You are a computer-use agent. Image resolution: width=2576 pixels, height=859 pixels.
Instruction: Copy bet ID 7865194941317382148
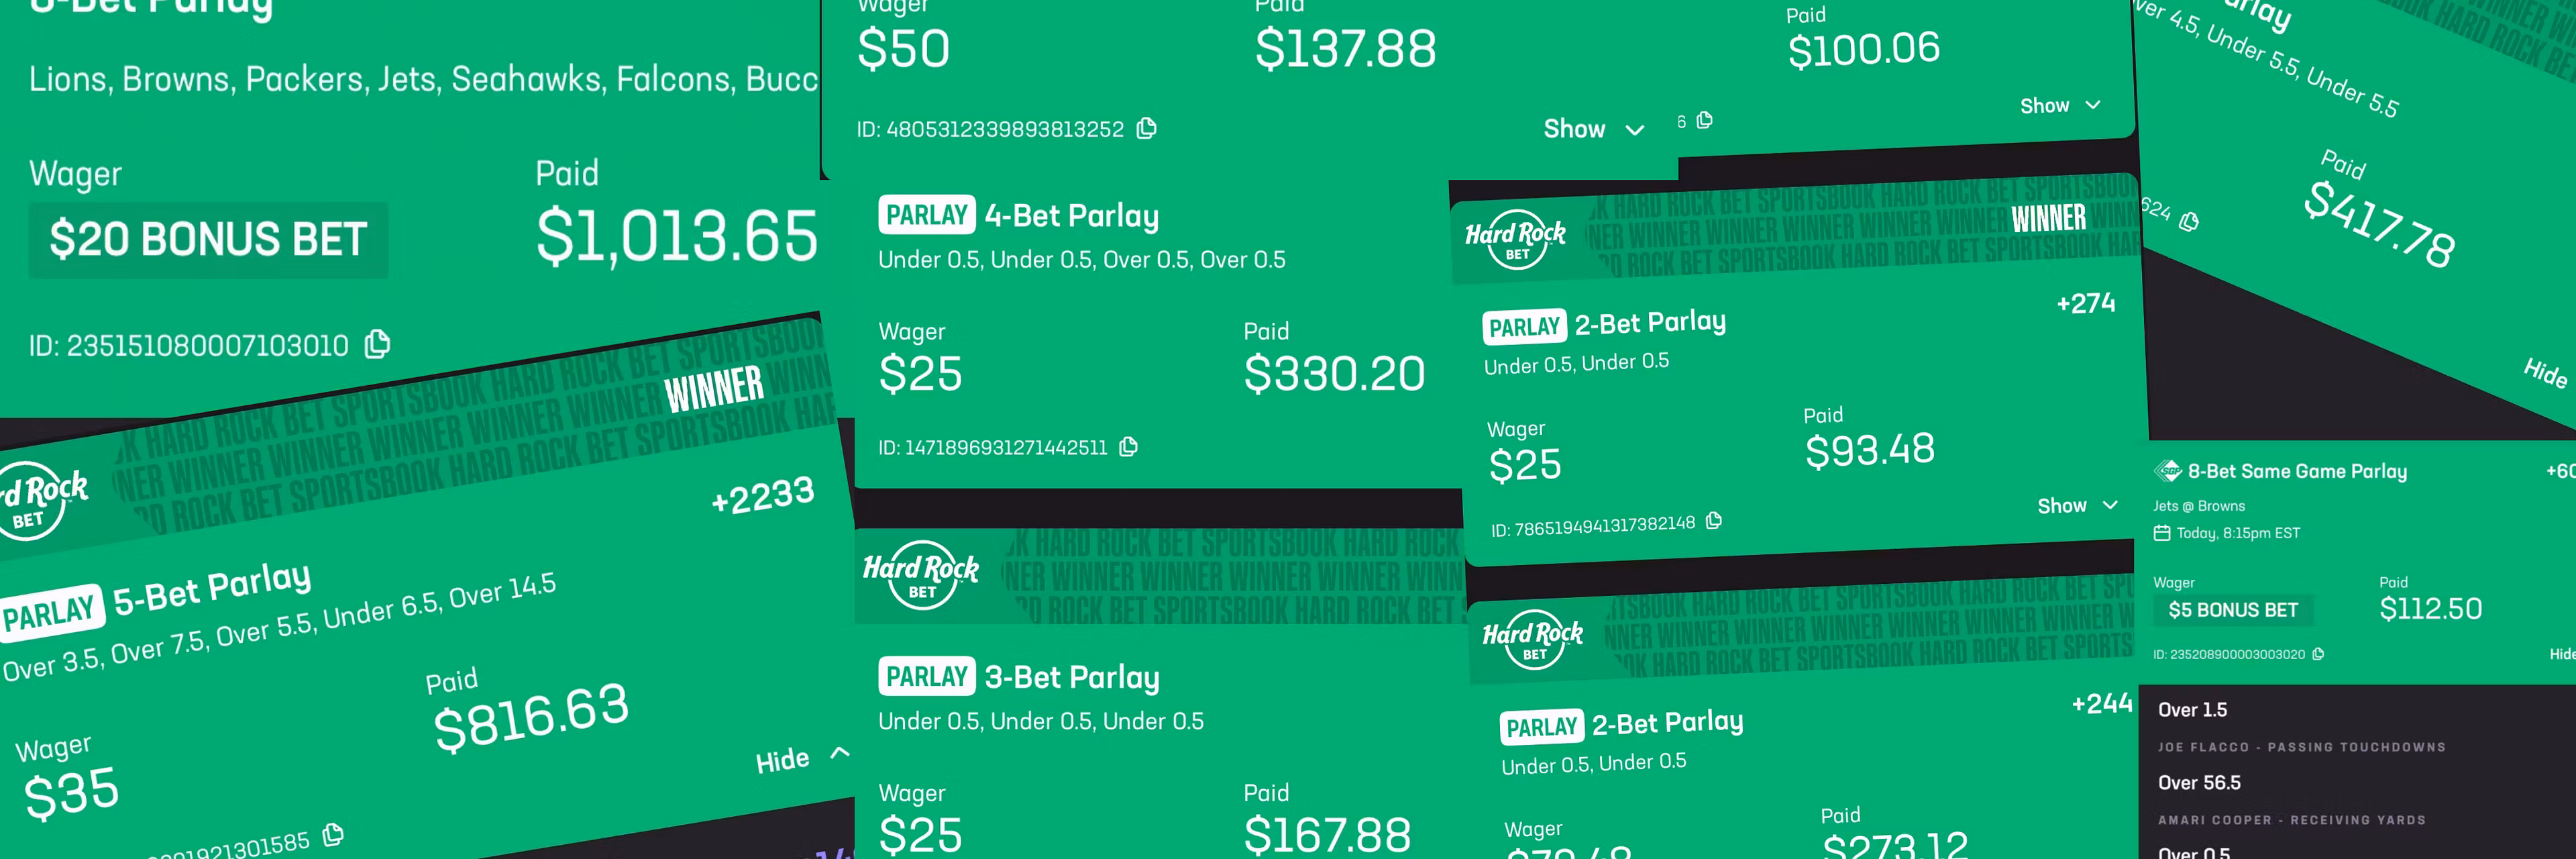pos(1714,520)
